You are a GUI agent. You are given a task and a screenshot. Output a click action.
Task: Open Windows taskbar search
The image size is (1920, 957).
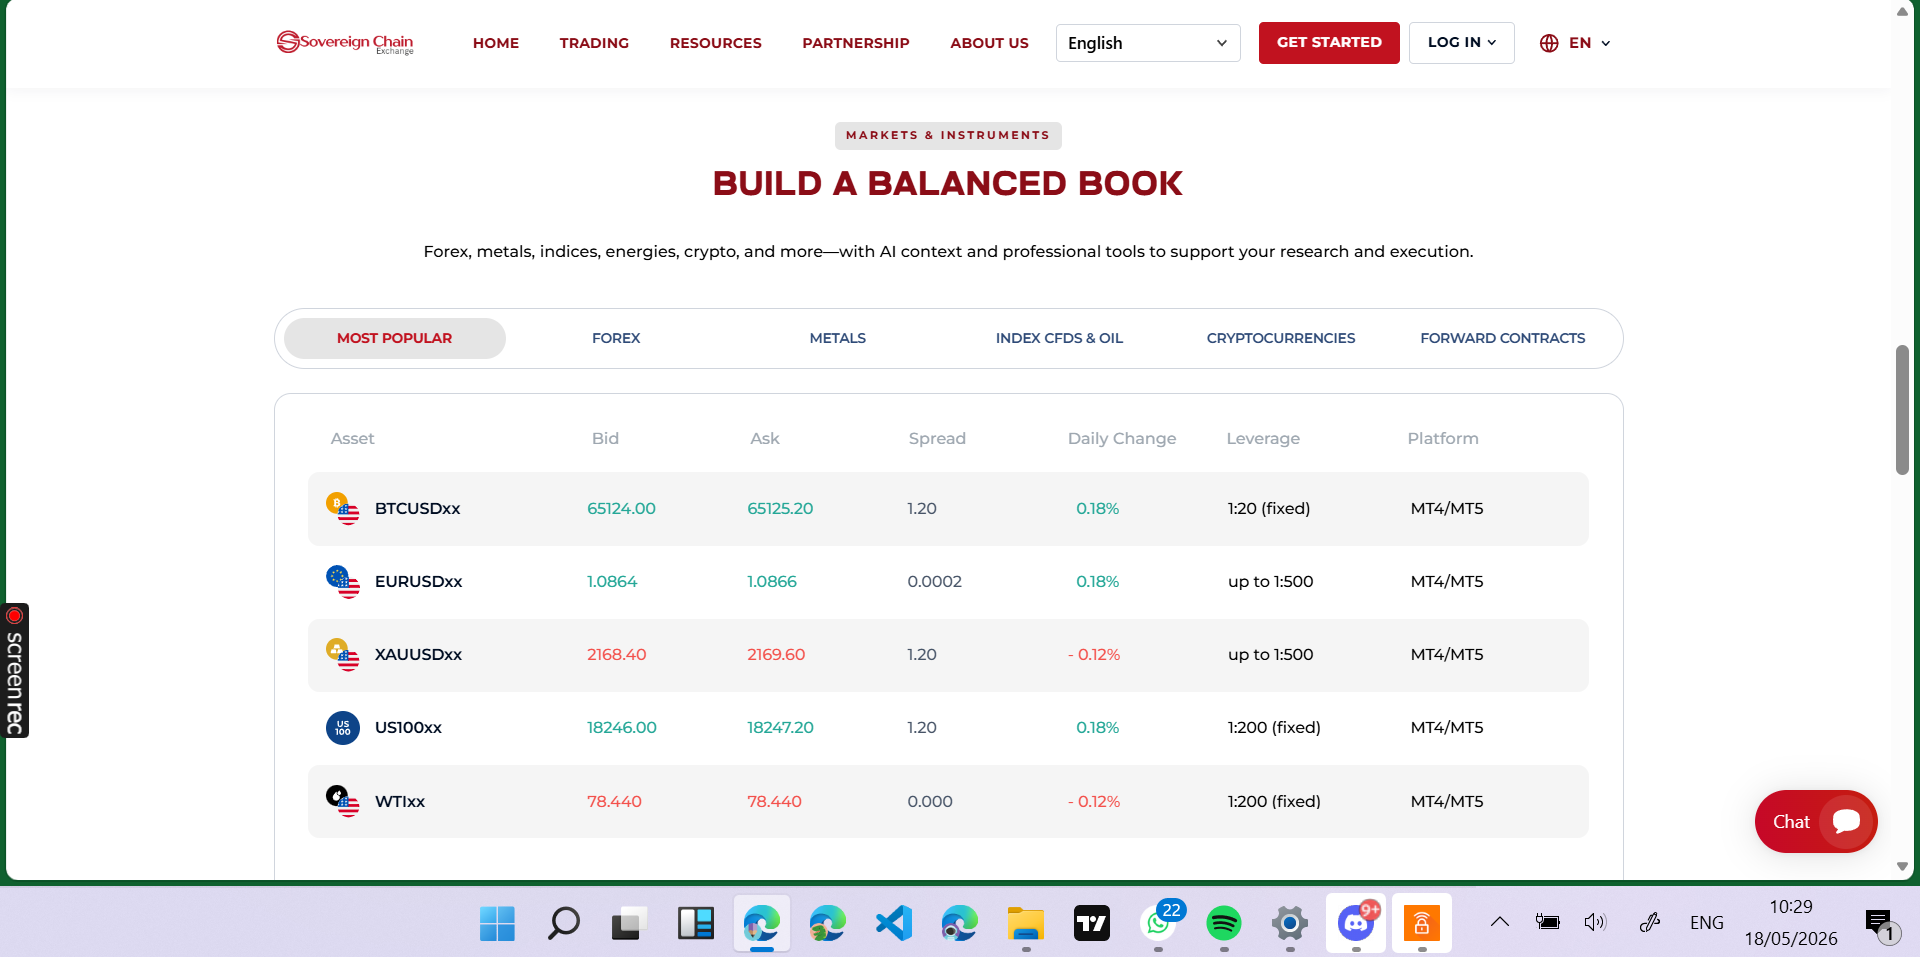tap(563, 923)
